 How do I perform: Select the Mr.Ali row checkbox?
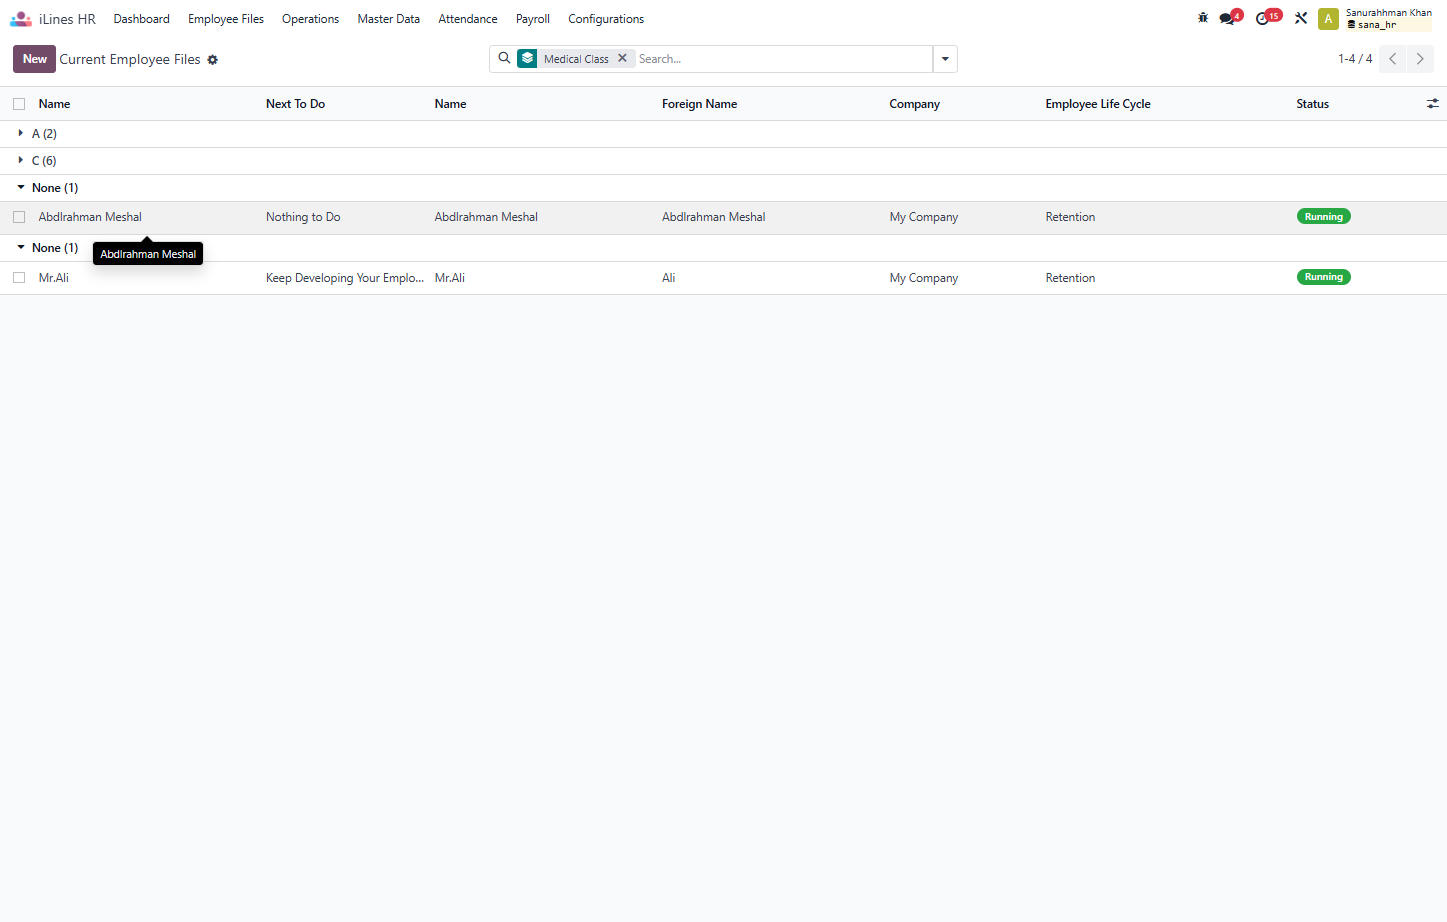pyautogui.click(x=19, y=278)
